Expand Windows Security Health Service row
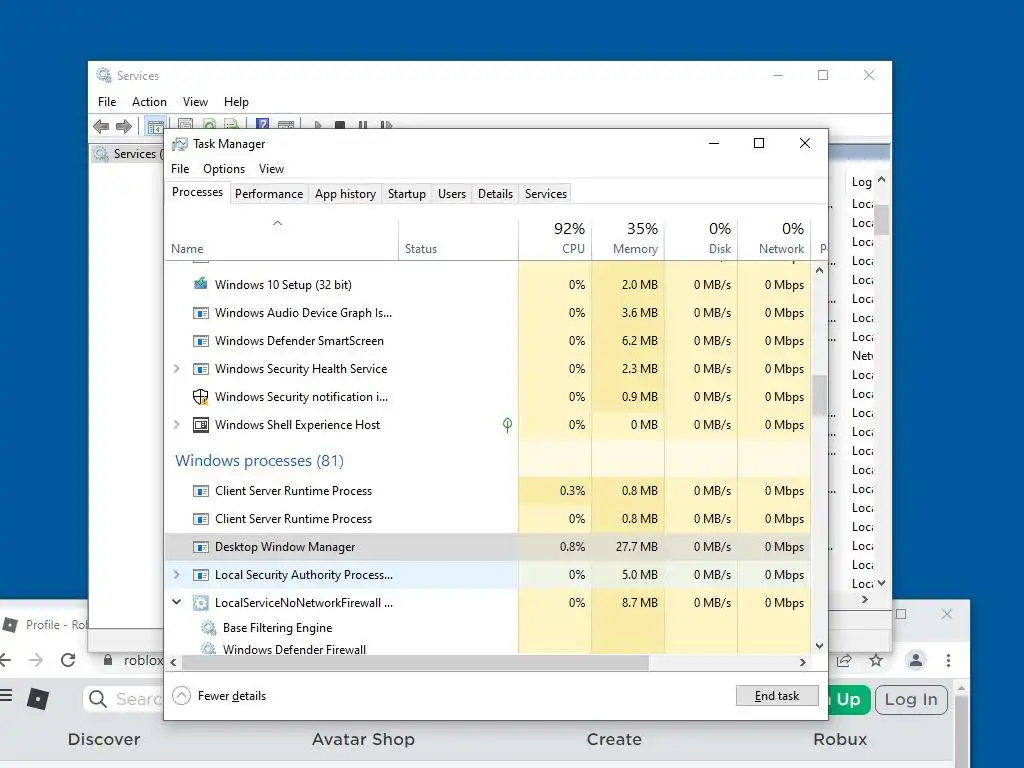This screenshot has width=1024, height=768. (x=176, y=368)
